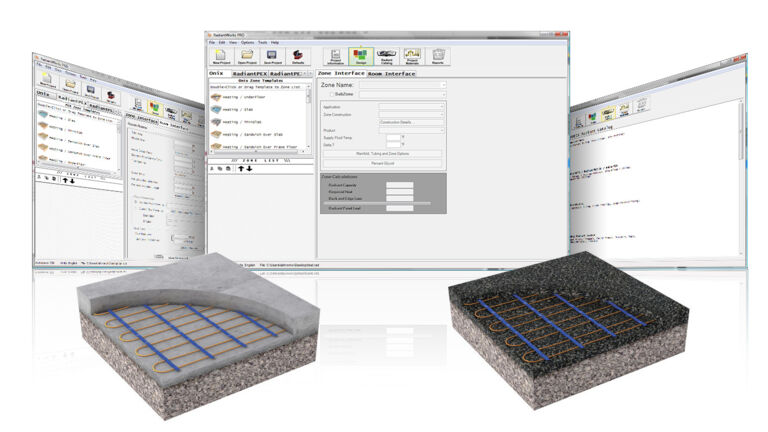Open the Radiant Catalog icon

coord(386,58)
